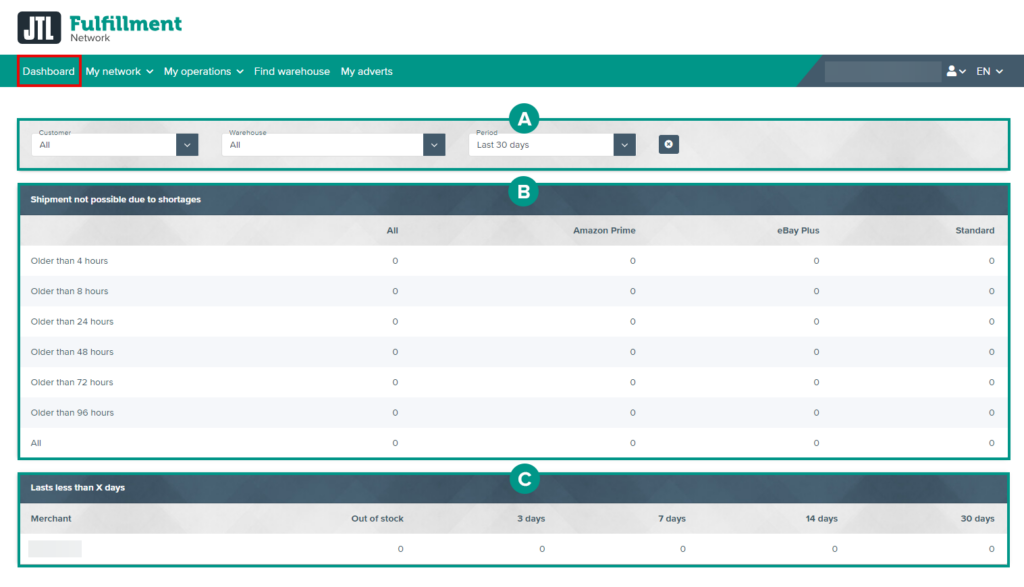Click the JTL Fulfillment Network logo
Viewport: 1024px width, 587px height.
pyautogui.click(x=100, y=27)
